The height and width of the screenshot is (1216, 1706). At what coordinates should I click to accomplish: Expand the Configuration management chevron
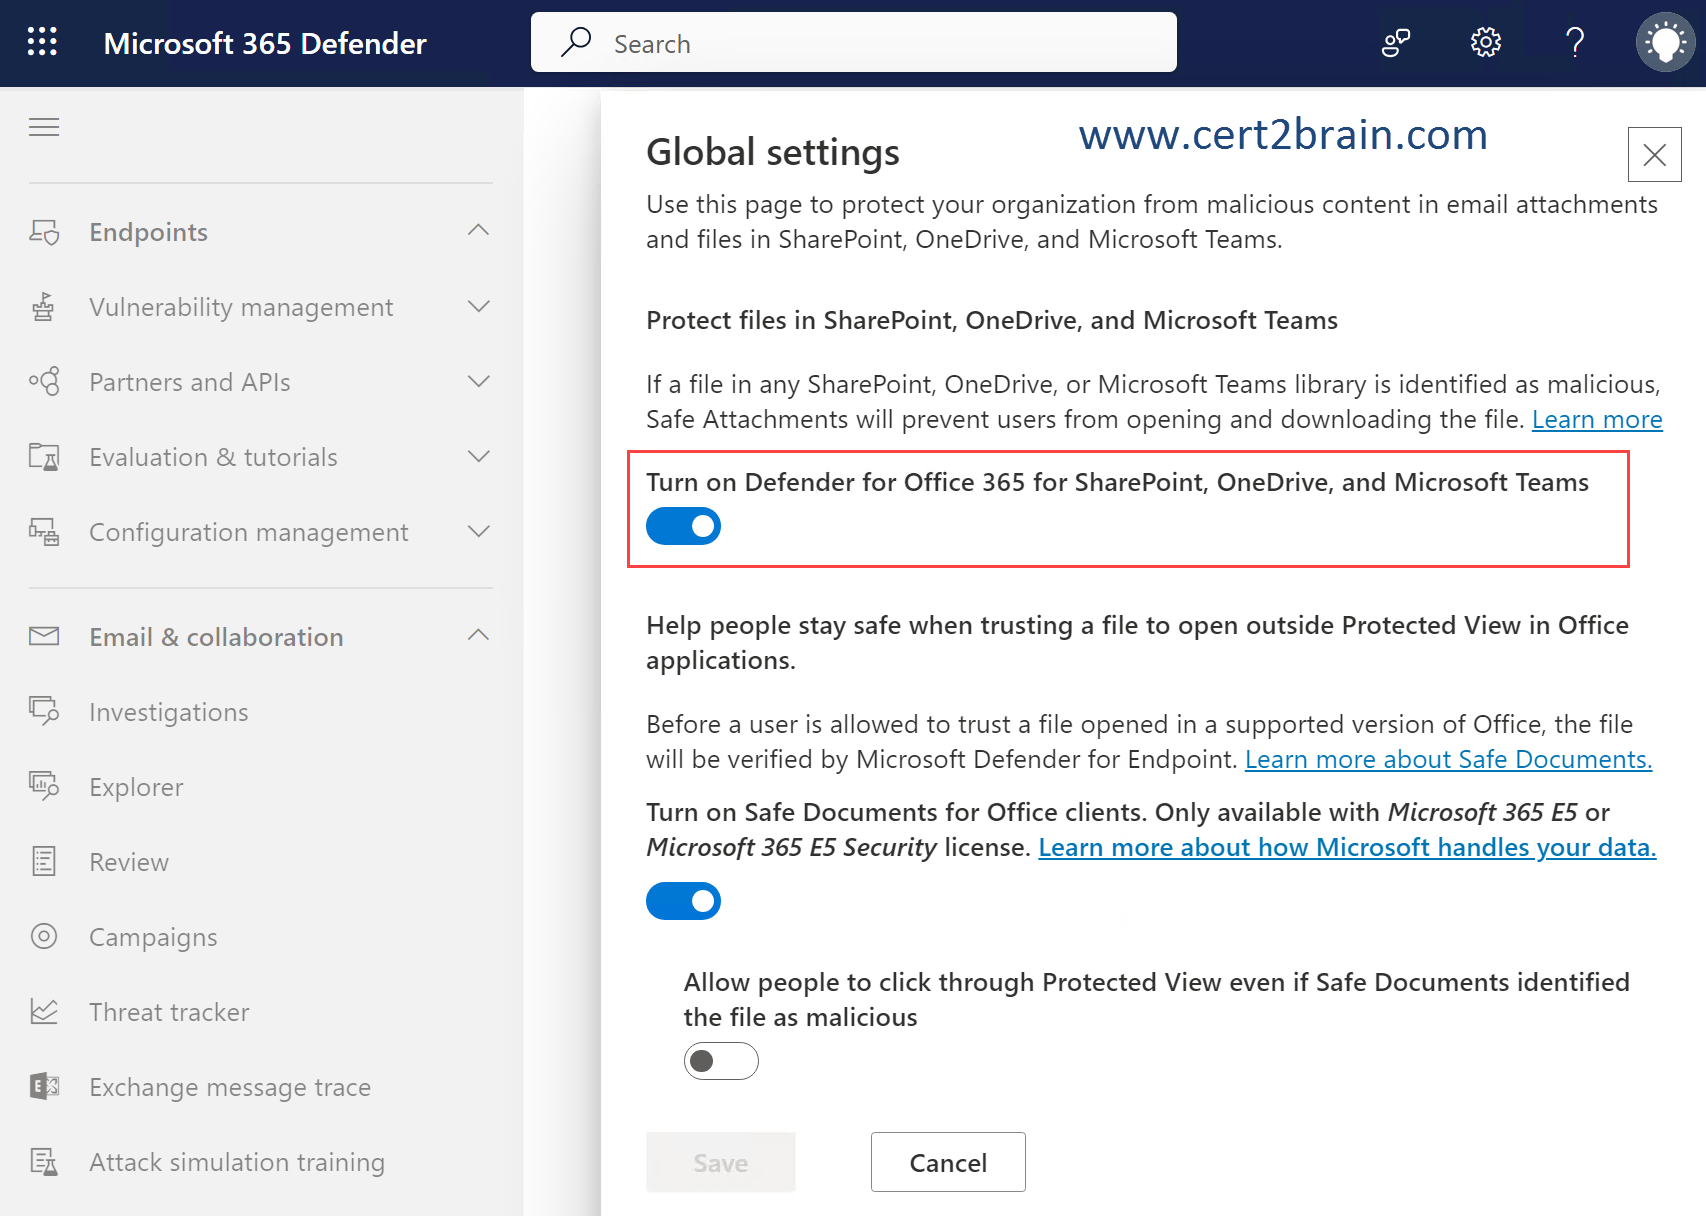(x=479, y=531)
